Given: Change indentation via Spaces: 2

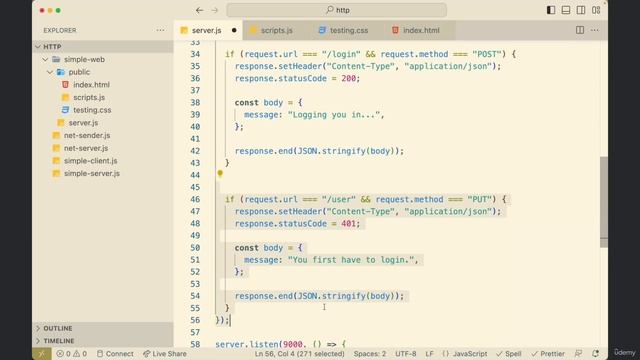Looking at the screenshot, I should (x=369, y=354).
